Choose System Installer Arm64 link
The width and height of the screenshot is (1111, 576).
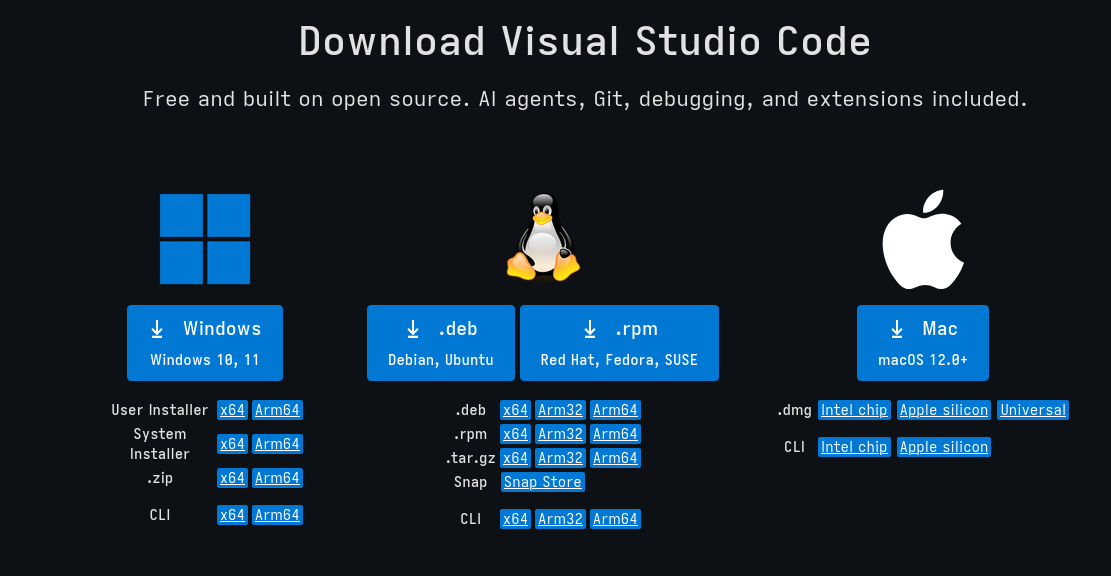click(277, 444)
